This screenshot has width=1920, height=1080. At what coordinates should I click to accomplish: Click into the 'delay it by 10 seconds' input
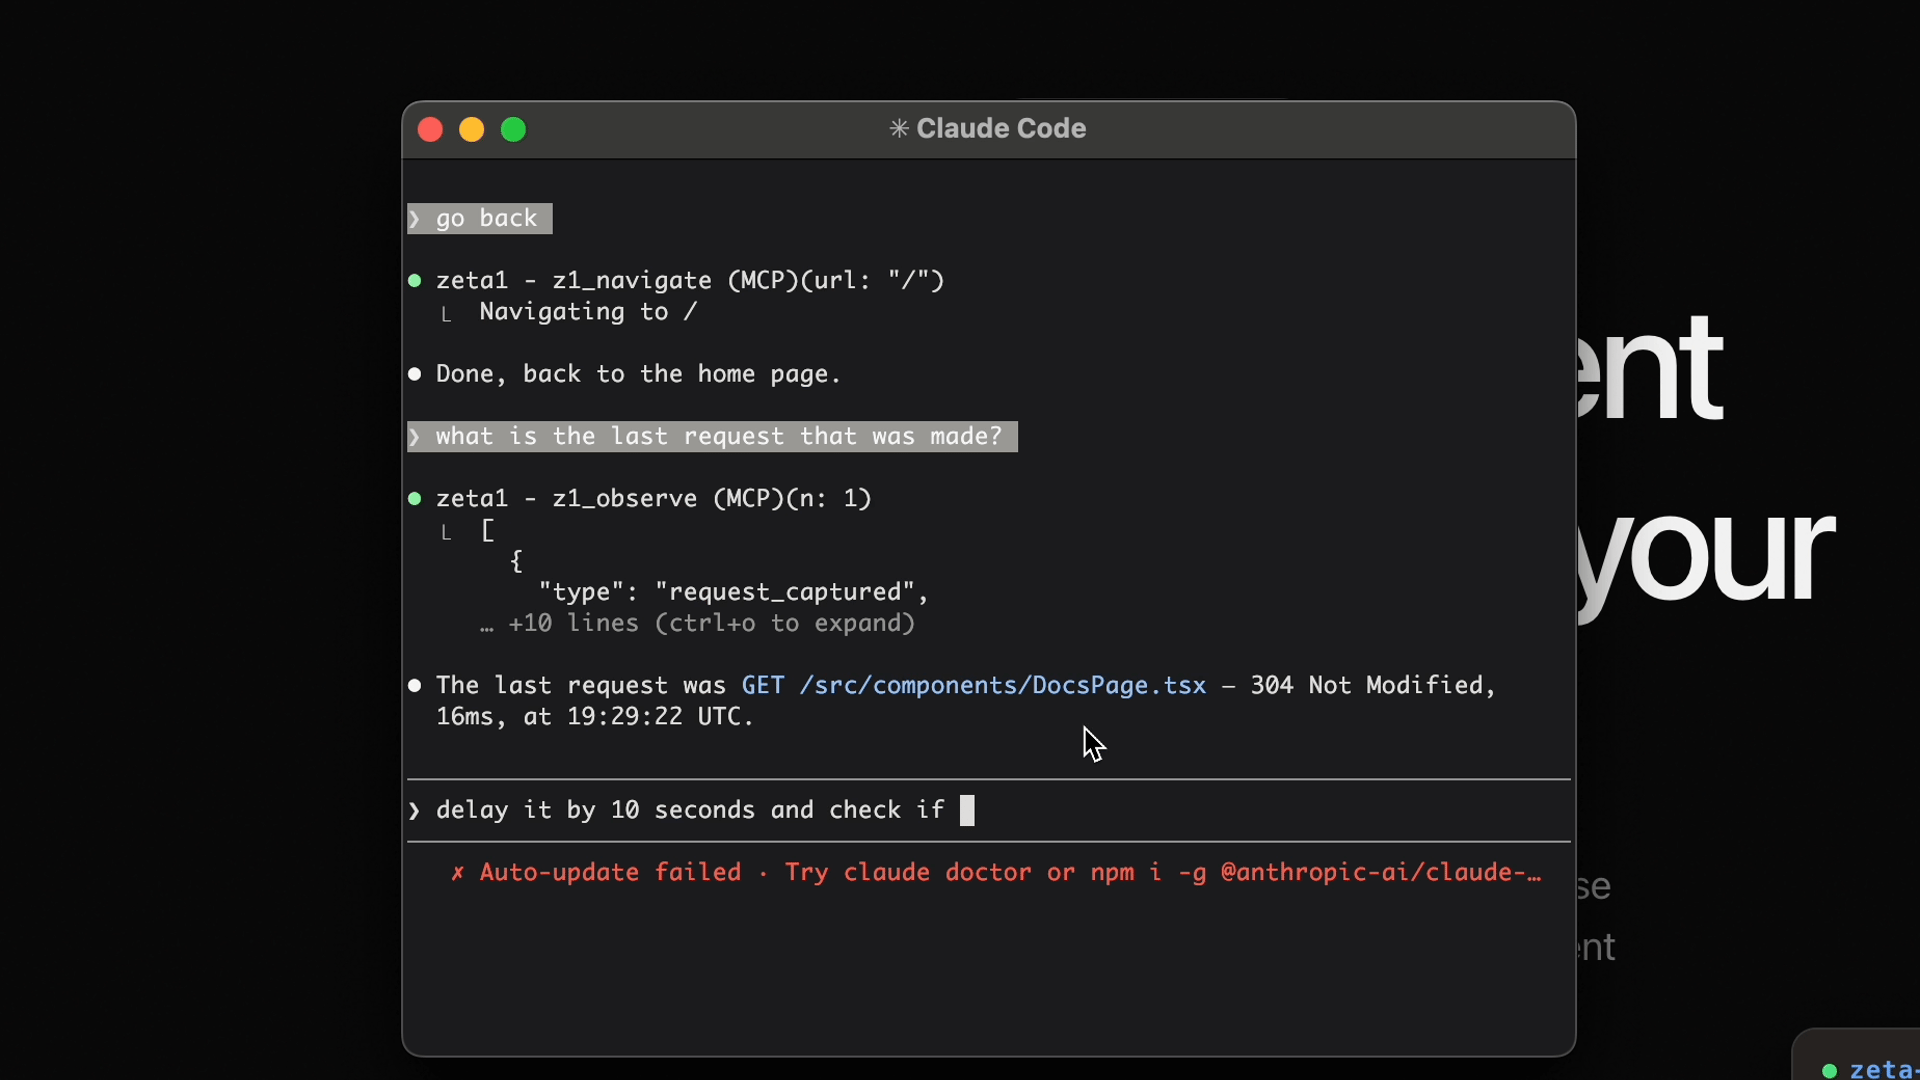[690, 811]
